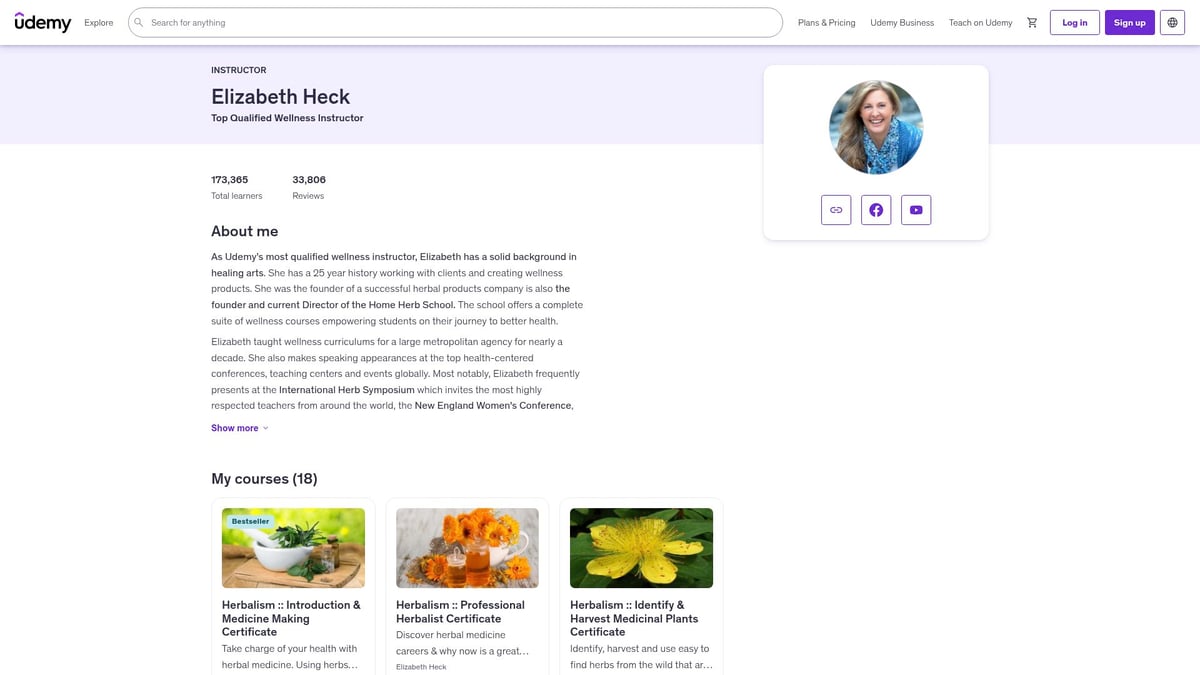The height and width of the screenshot is (675, 1200).
Task: Expand the About me section via Show more
Action: point(234,427)
